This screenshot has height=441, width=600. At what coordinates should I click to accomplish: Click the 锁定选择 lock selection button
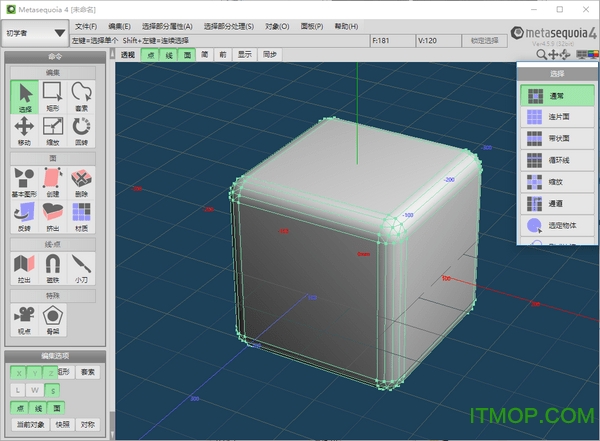click(x=484, y=41)
